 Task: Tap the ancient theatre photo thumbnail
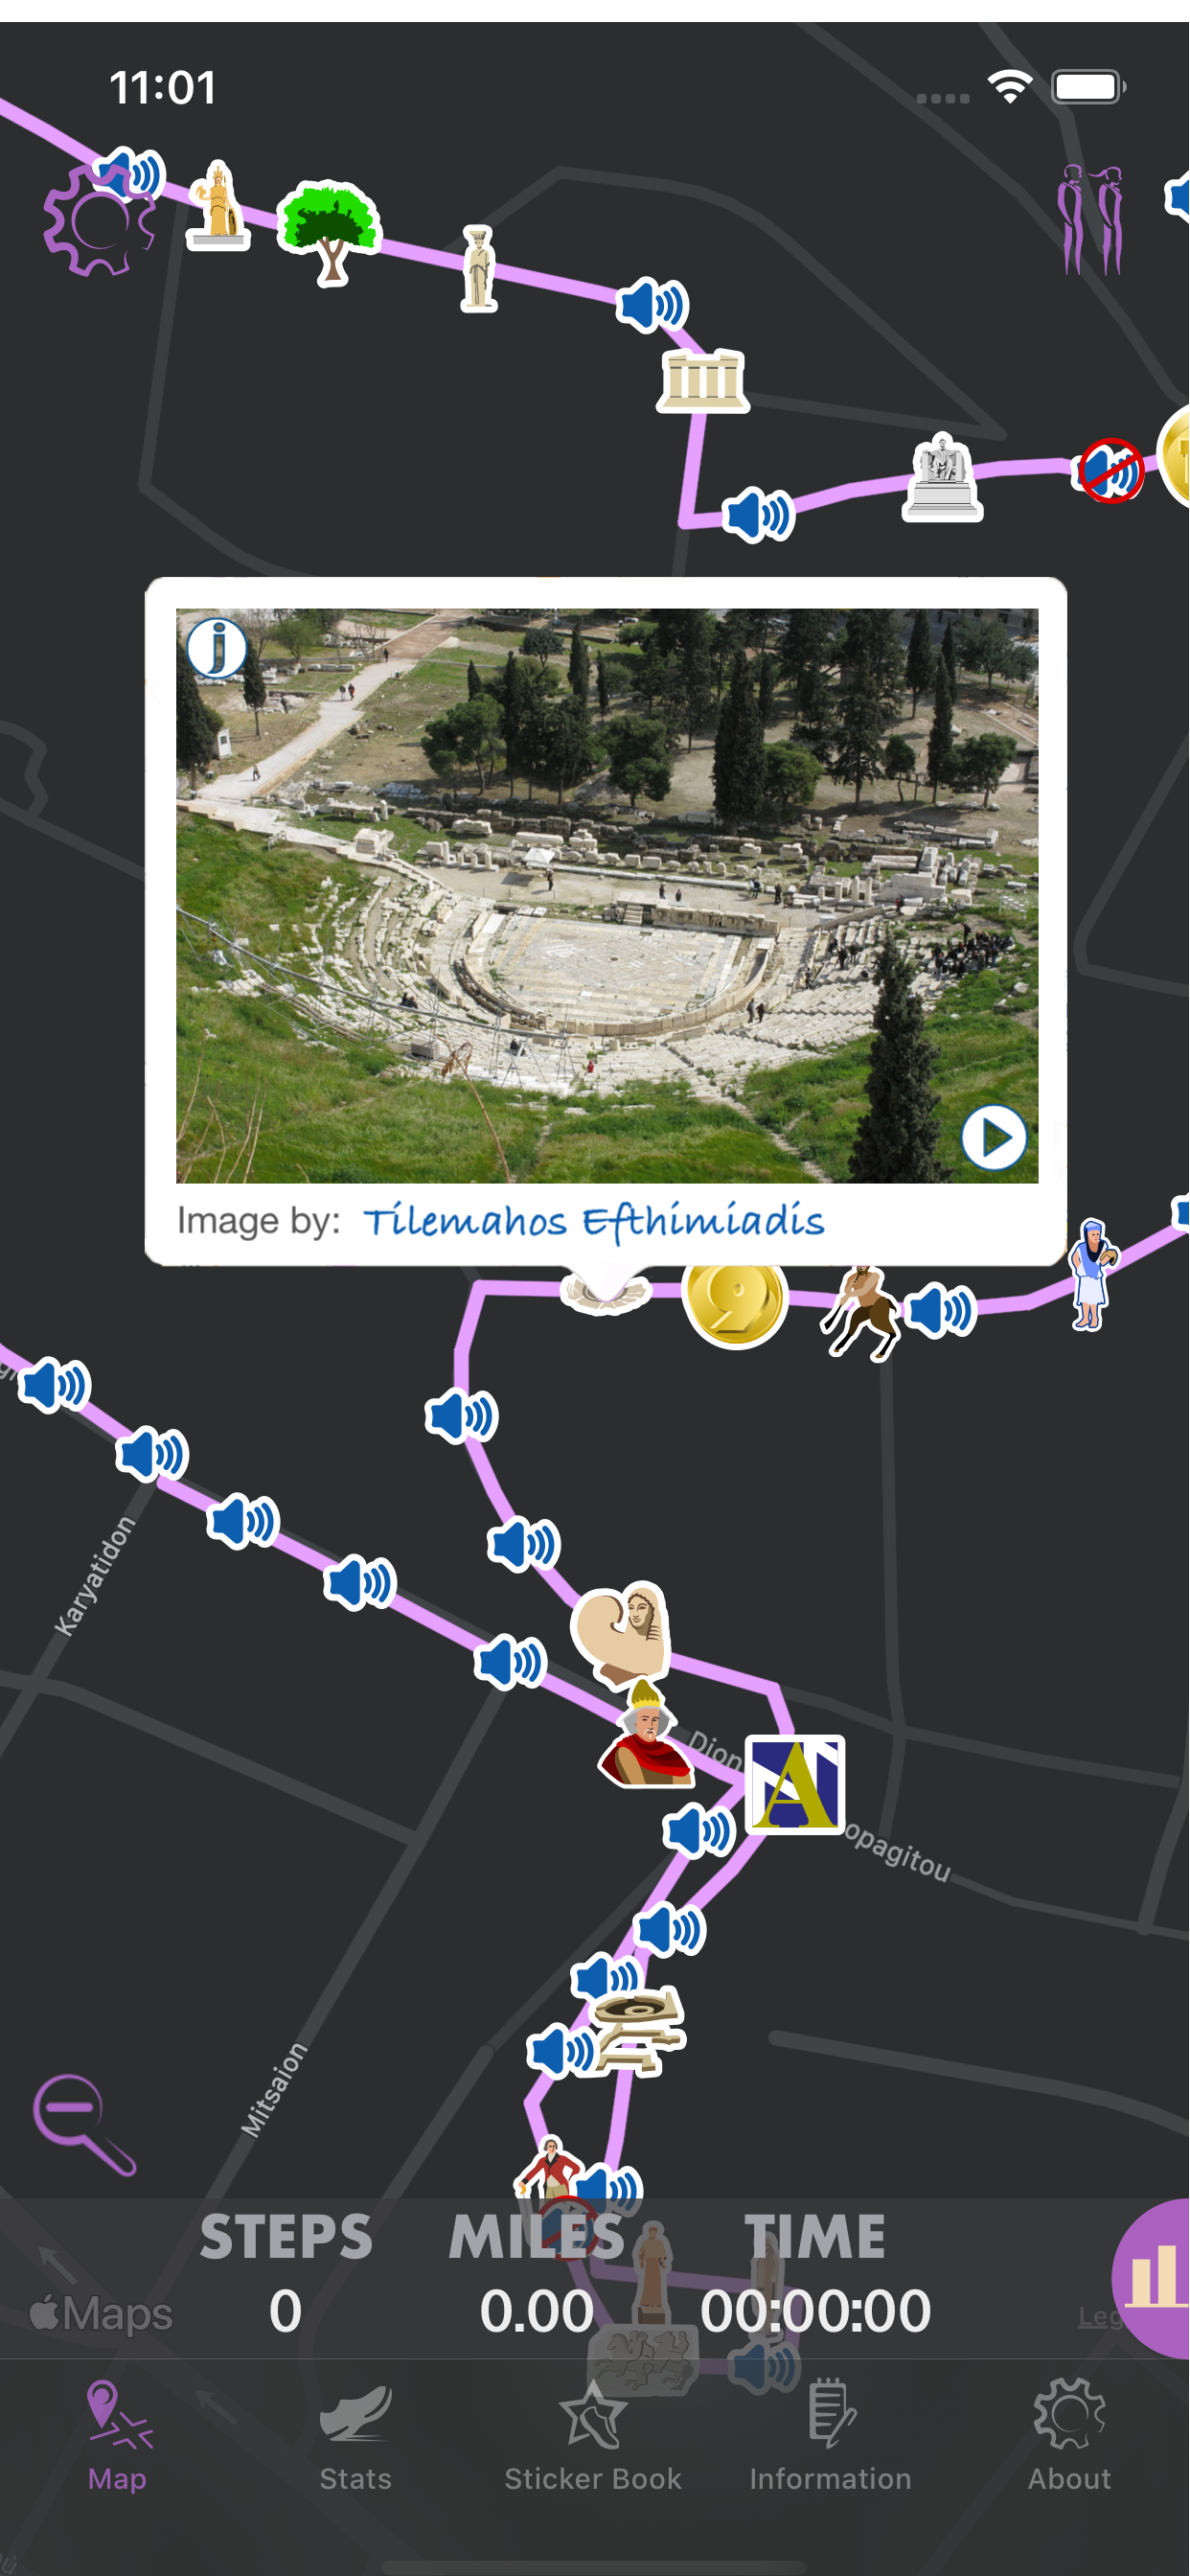tap(607, 896)
